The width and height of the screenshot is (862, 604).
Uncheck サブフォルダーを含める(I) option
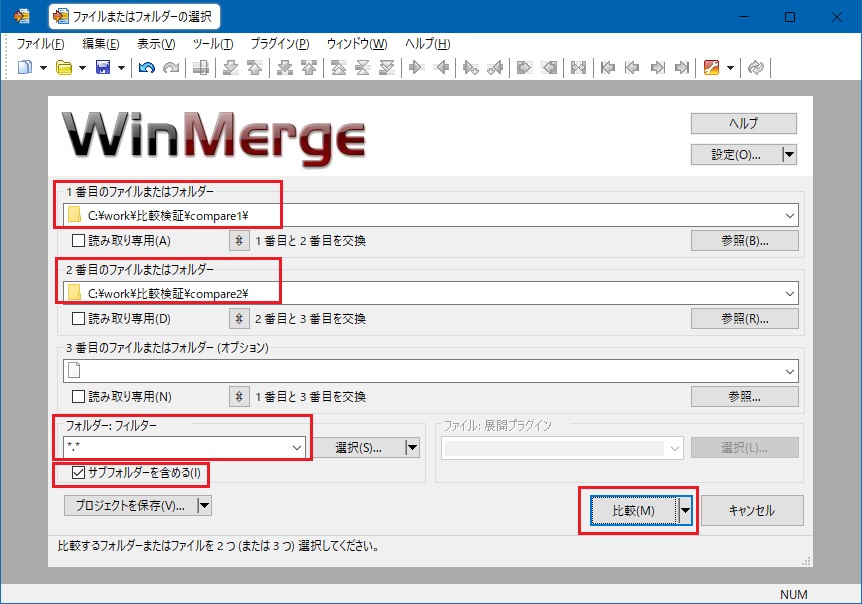click(79, 472)
